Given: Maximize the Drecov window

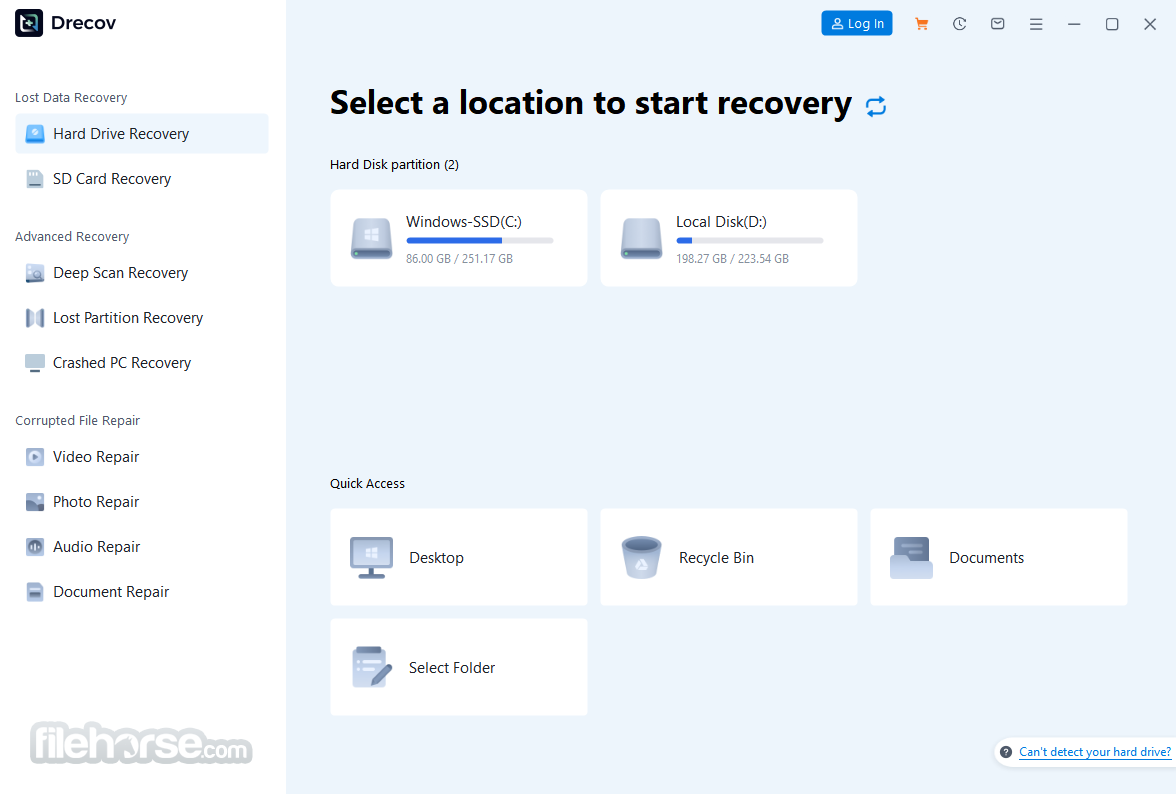Looking at the screenshot, I should (x=1112, y=24).
